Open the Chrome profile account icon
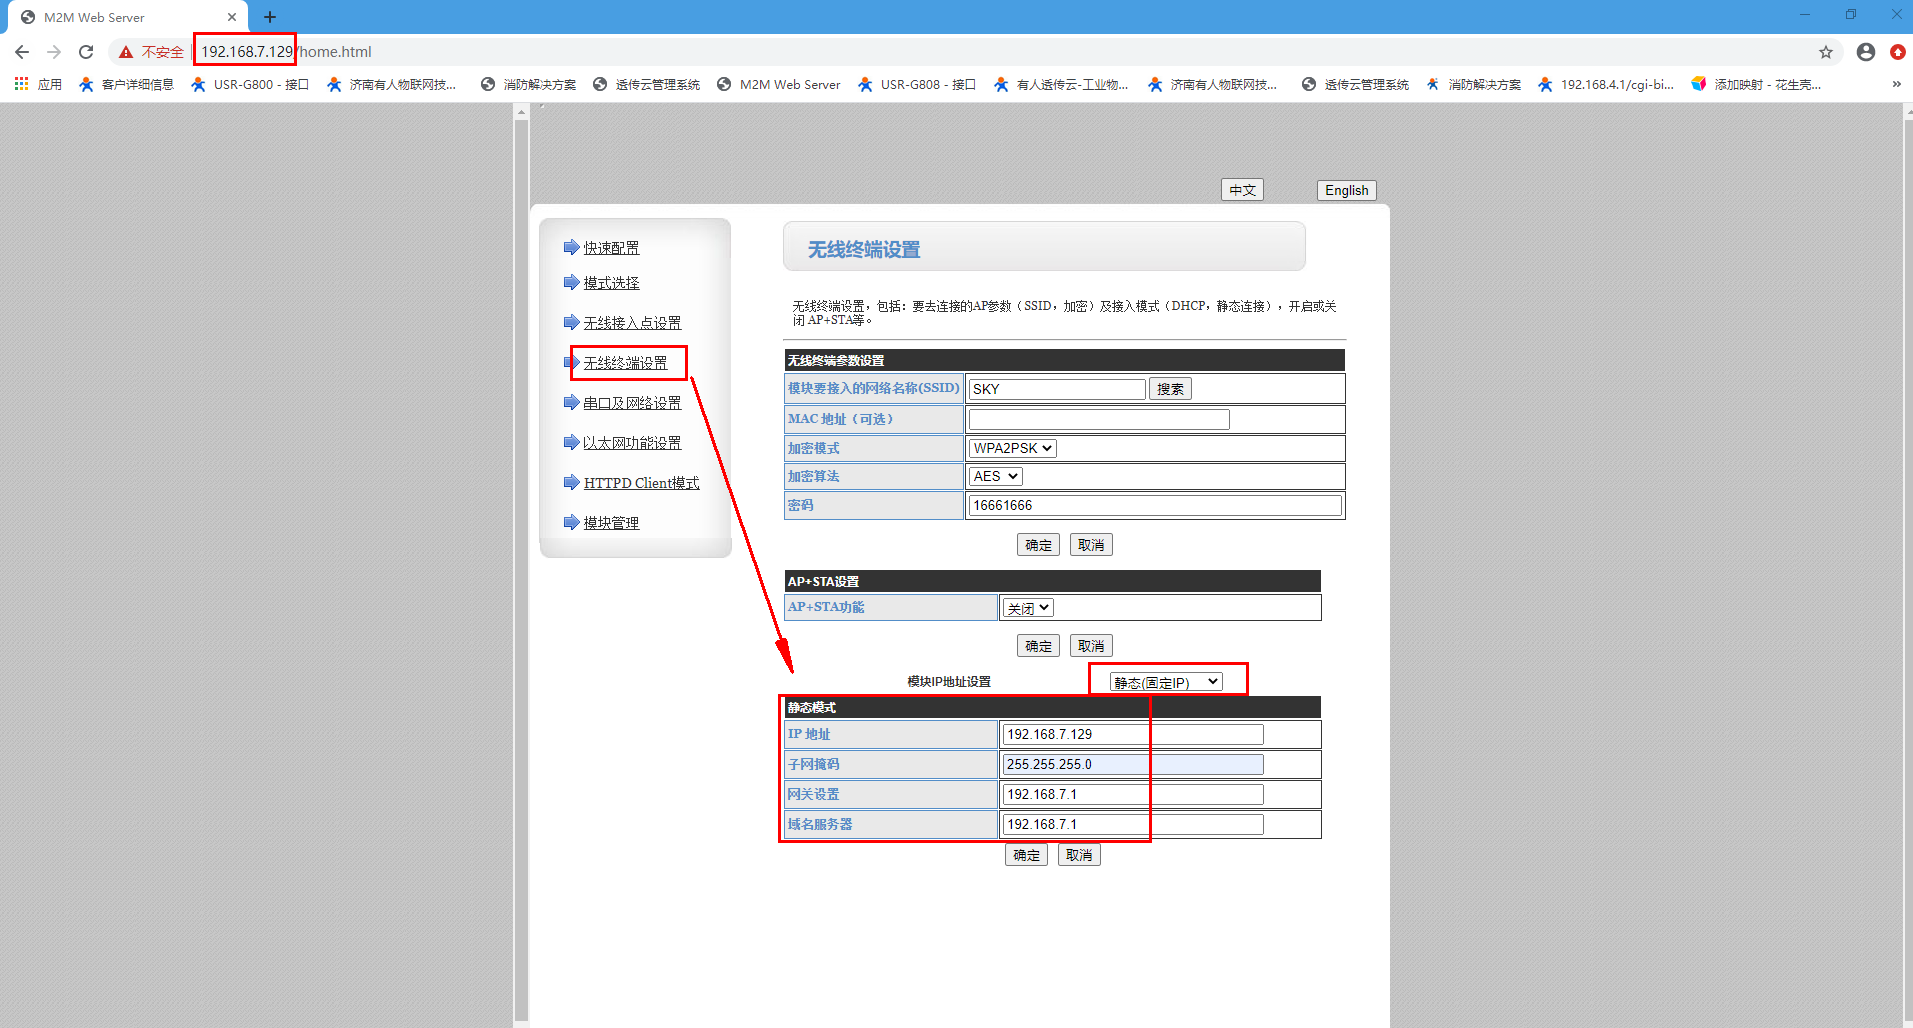The width and height of the screenshot is (1913, 1028). (x=1865, y=52)
